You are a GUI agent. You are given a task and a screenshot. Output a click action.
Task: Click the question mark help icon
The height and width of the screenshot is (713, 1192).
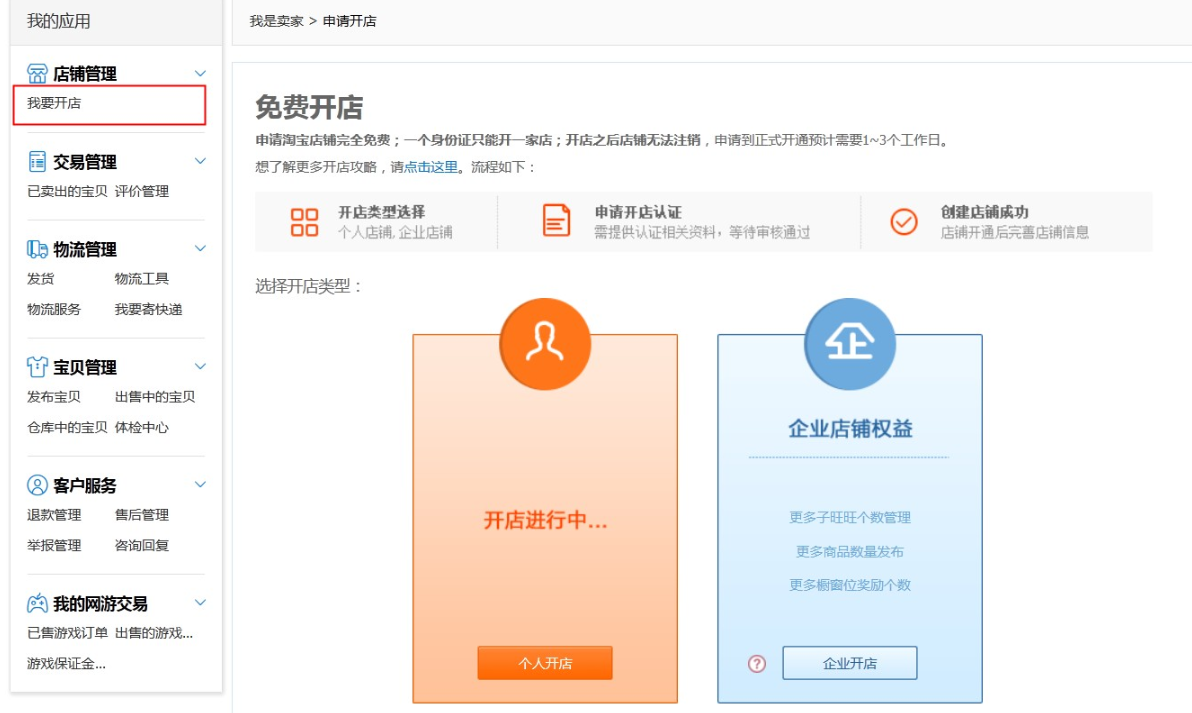click(756, 664)
